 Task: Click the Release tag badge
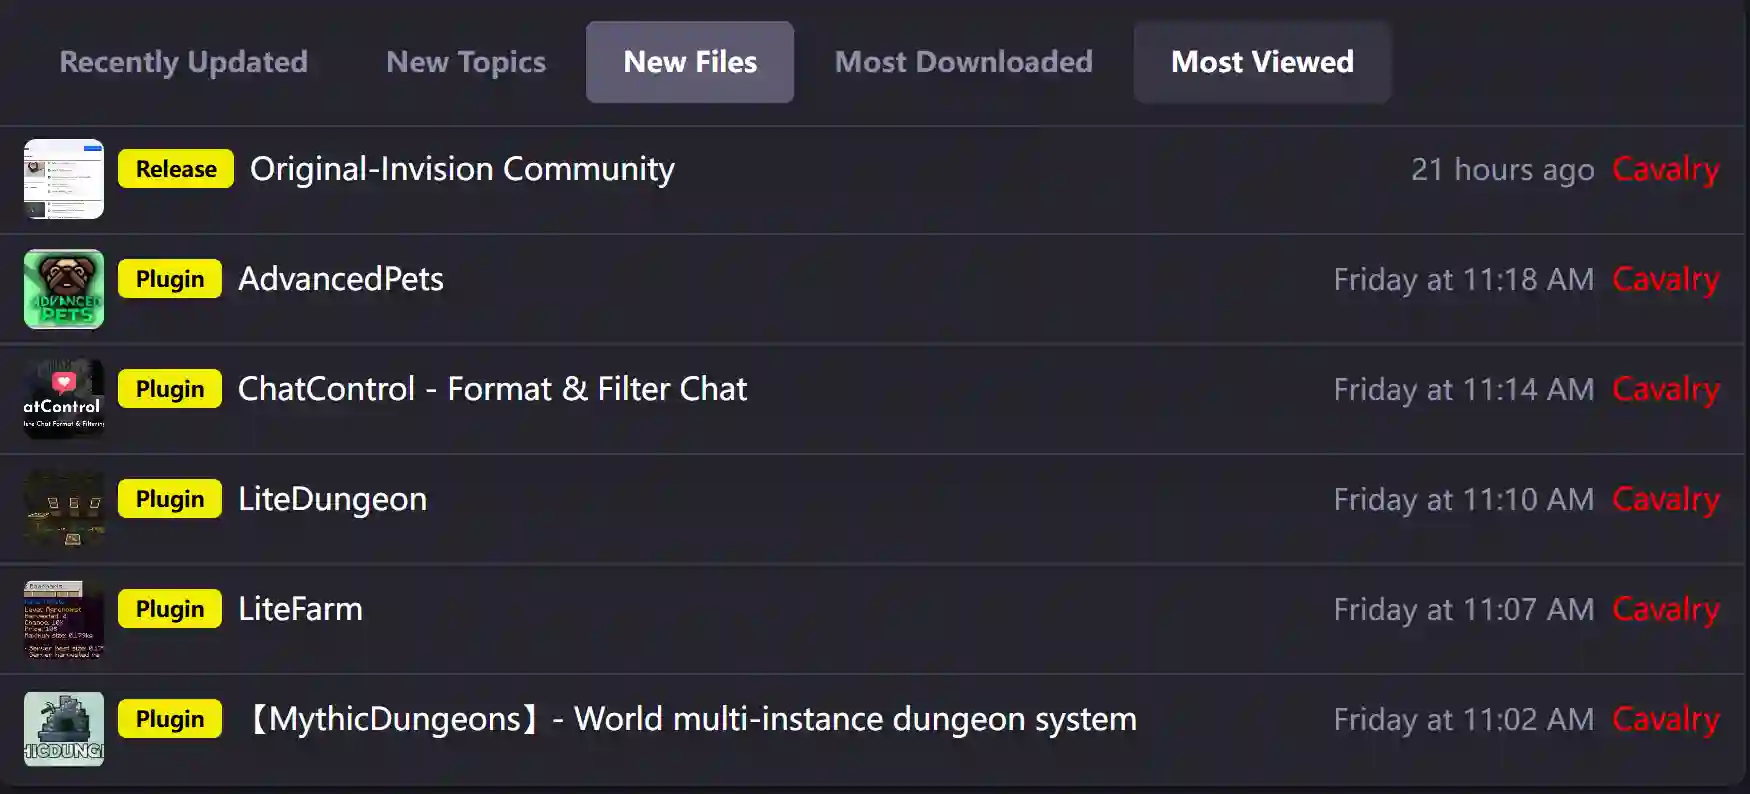click(176, 169)
